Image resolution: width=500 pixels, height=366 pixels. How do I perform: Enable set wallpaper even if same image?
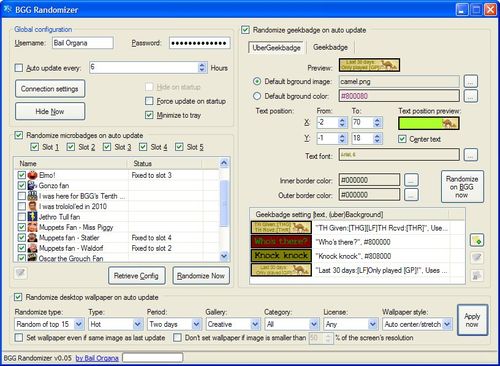point(19,338)
